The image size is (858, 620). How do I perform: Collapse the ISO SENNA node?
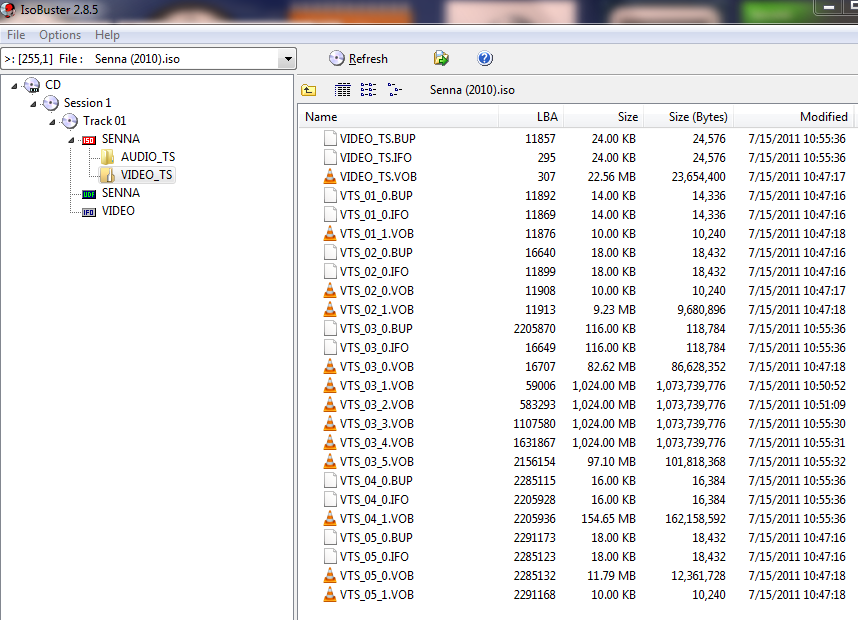pyautogui.click(x=72, y=140)
